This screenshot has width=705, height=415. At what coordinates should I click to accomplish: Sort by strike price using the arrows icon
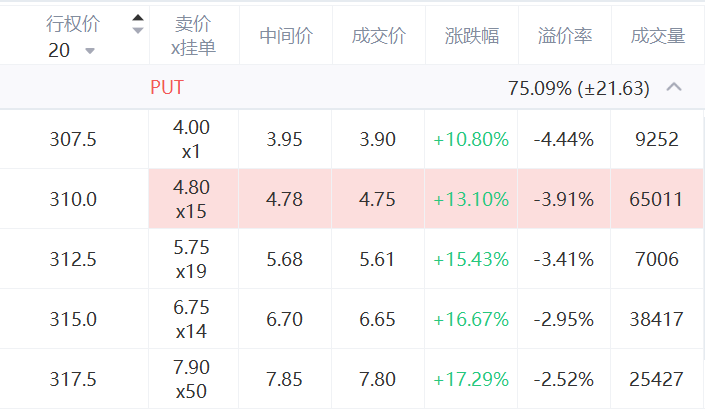coord(138,24)
